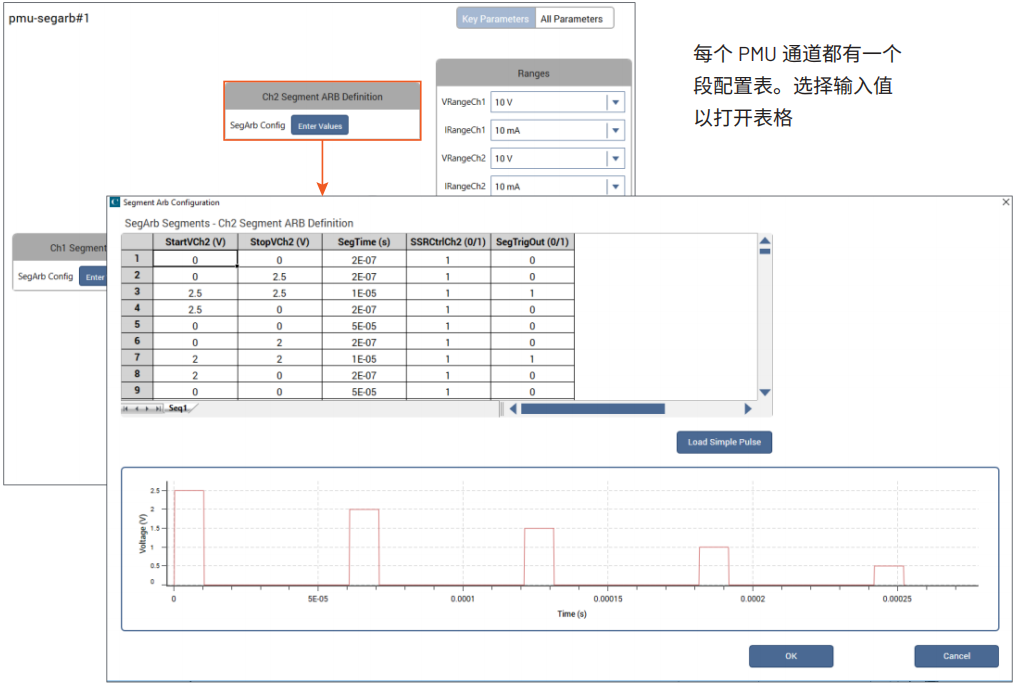Click the Cancel button
This screenshot has height=687, width=1017.
956,656
